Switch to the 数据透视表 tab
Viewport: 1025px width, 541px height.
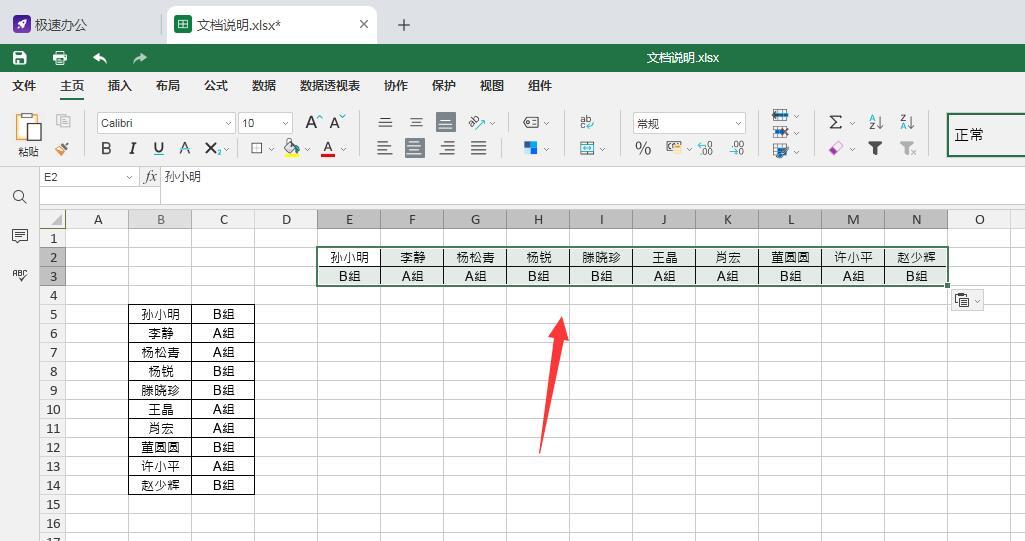click(330, 86)
